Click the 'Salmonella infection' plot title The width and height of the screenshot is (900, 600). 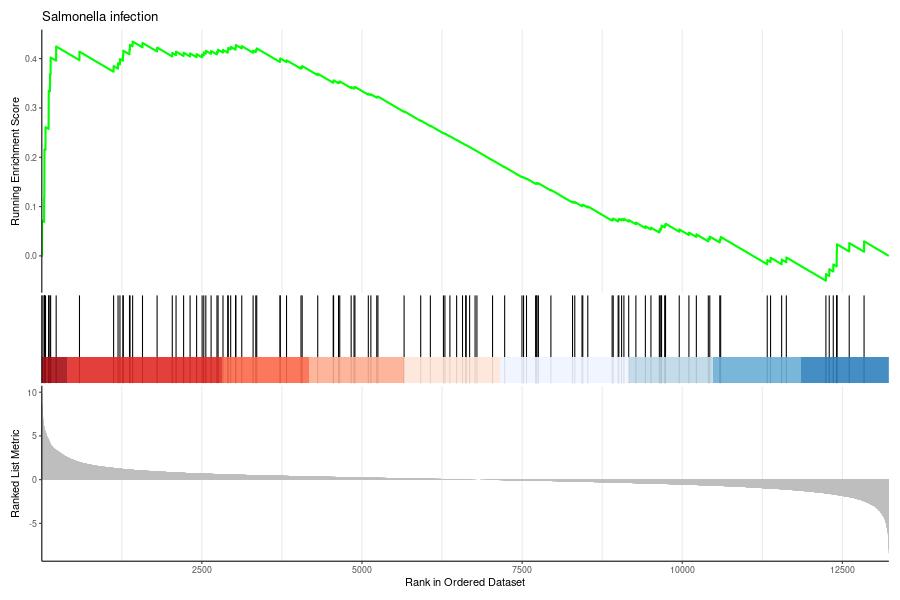click(x=100, y=17)
